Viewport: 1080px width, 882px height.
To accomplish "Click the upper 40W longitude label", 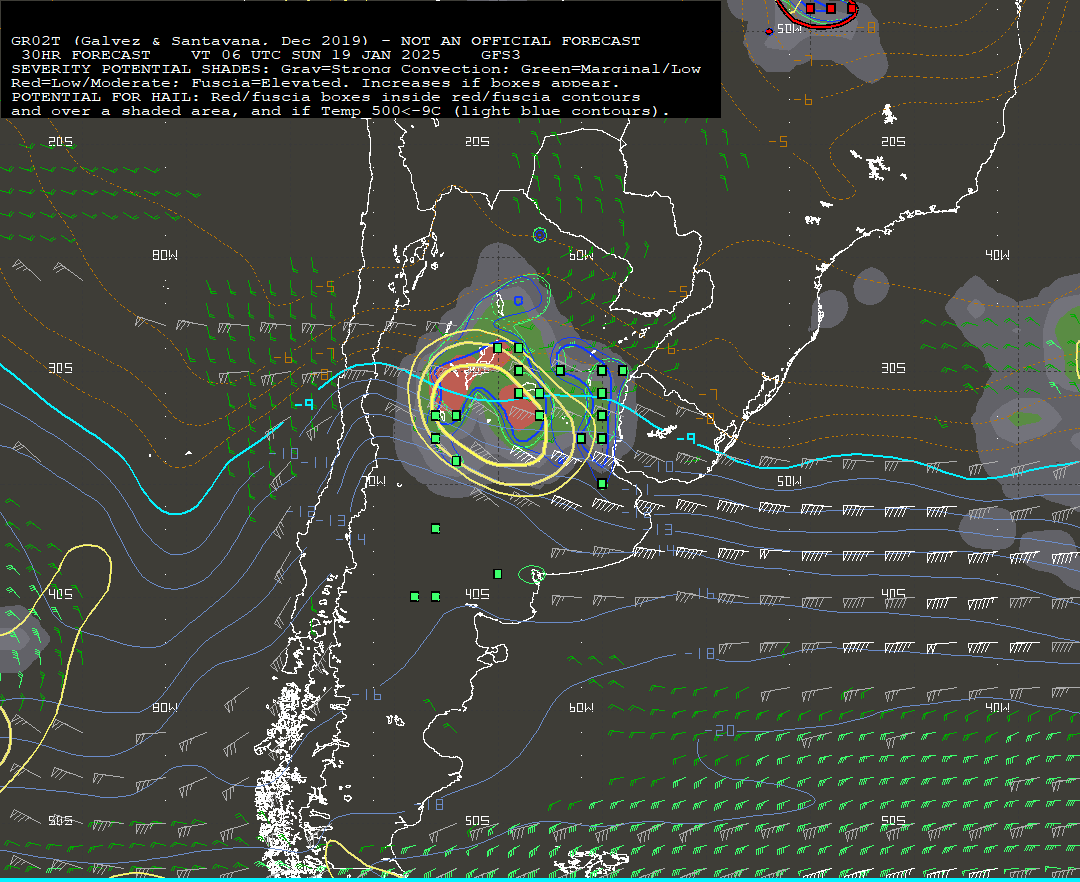I will 997,255.
